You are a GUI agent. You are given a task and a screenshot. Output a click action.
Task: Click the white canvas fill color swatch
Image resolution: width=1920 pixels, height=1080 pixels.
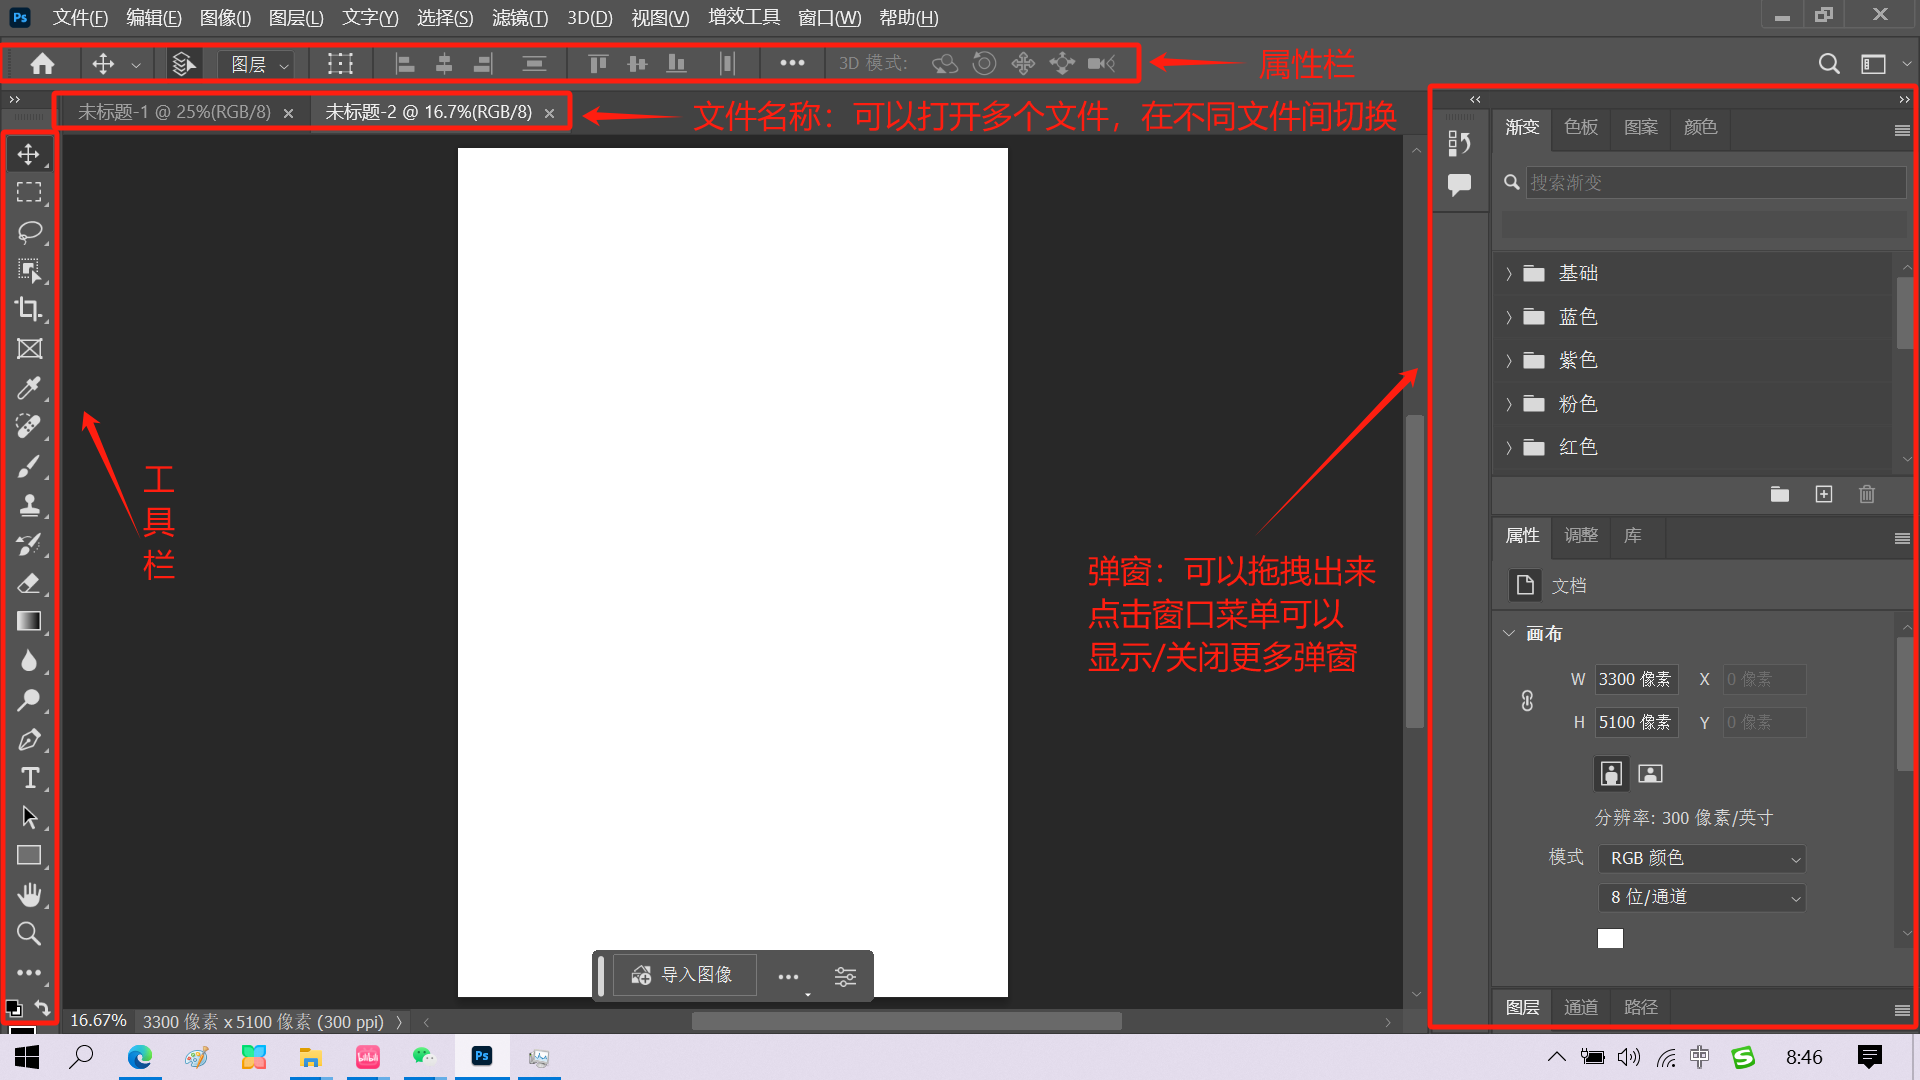point(1610,938)
